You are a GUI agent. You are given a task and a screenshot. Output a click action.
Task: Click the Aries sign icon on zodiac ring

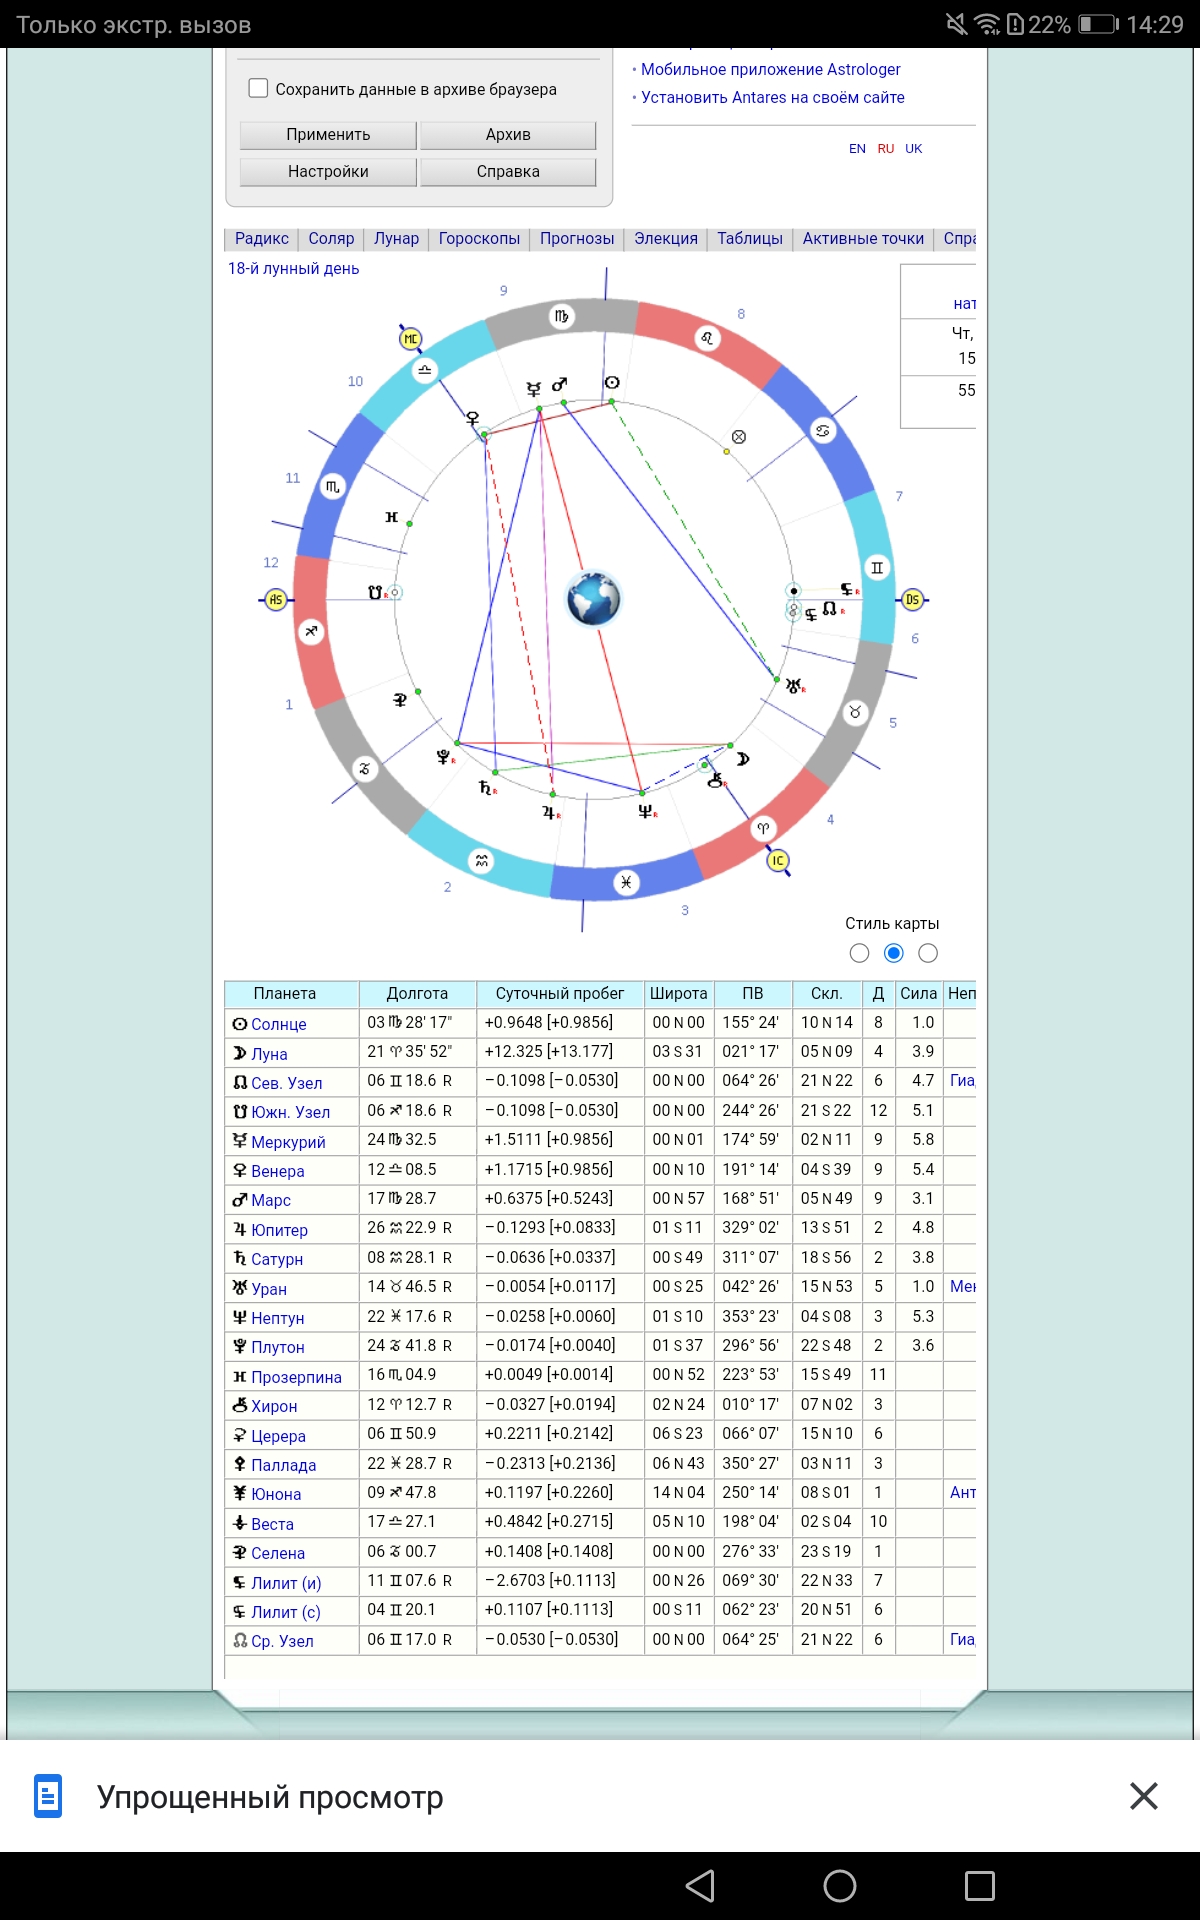[763, 828]
